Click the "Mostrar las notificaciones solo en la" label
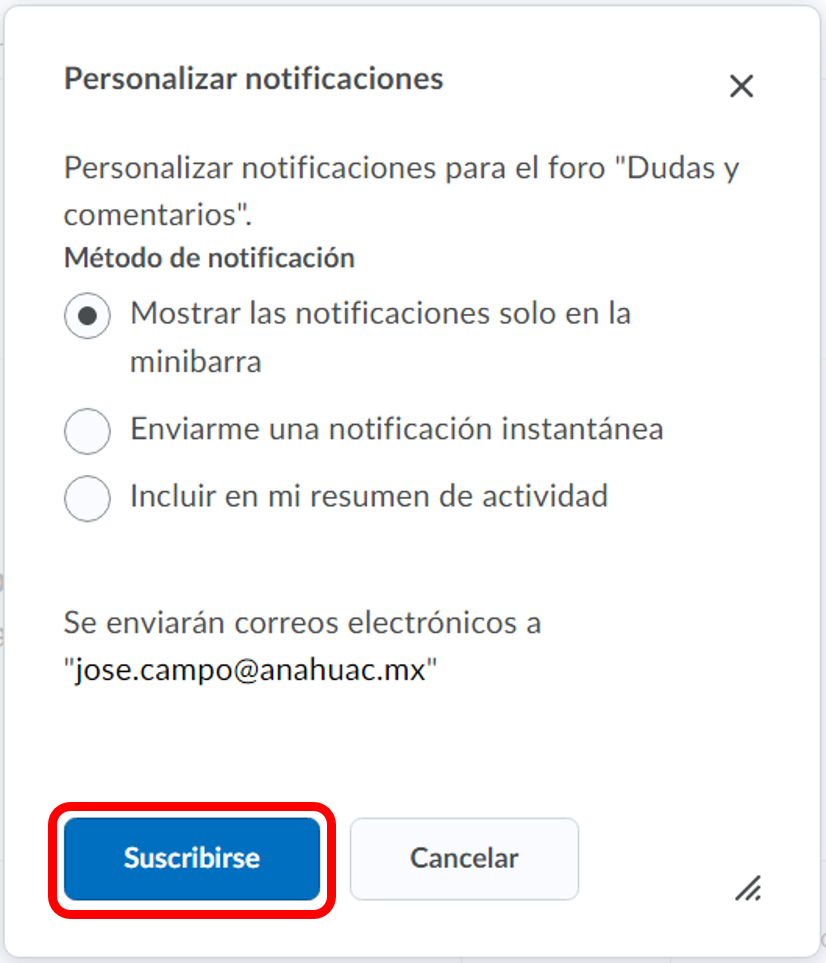This screenshot has width=826, height=963. (x=380, y=314)
